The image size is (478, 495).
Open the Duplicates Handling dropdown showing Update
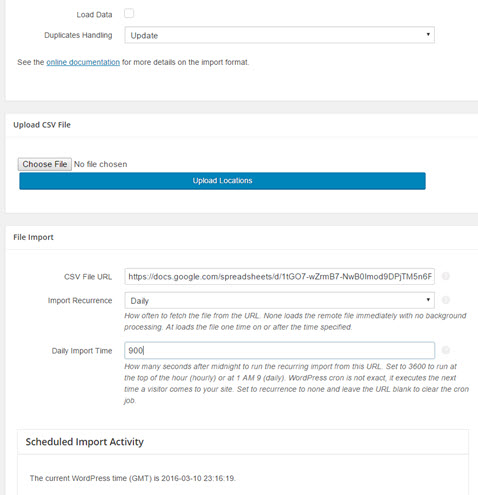pos(279,35)
